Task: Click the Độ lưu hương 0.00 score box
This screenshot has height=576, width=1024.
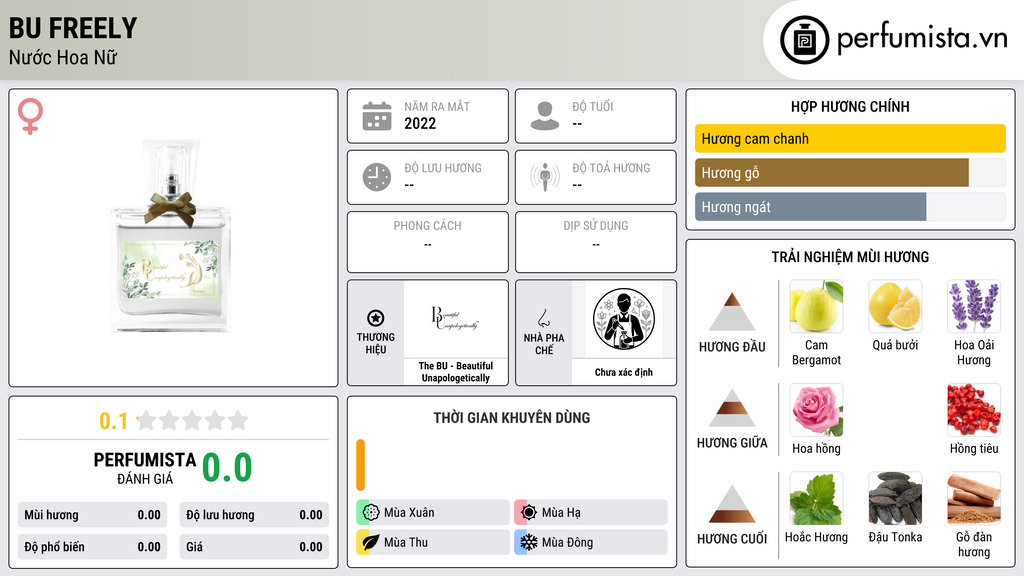Action: click(254, 515)
